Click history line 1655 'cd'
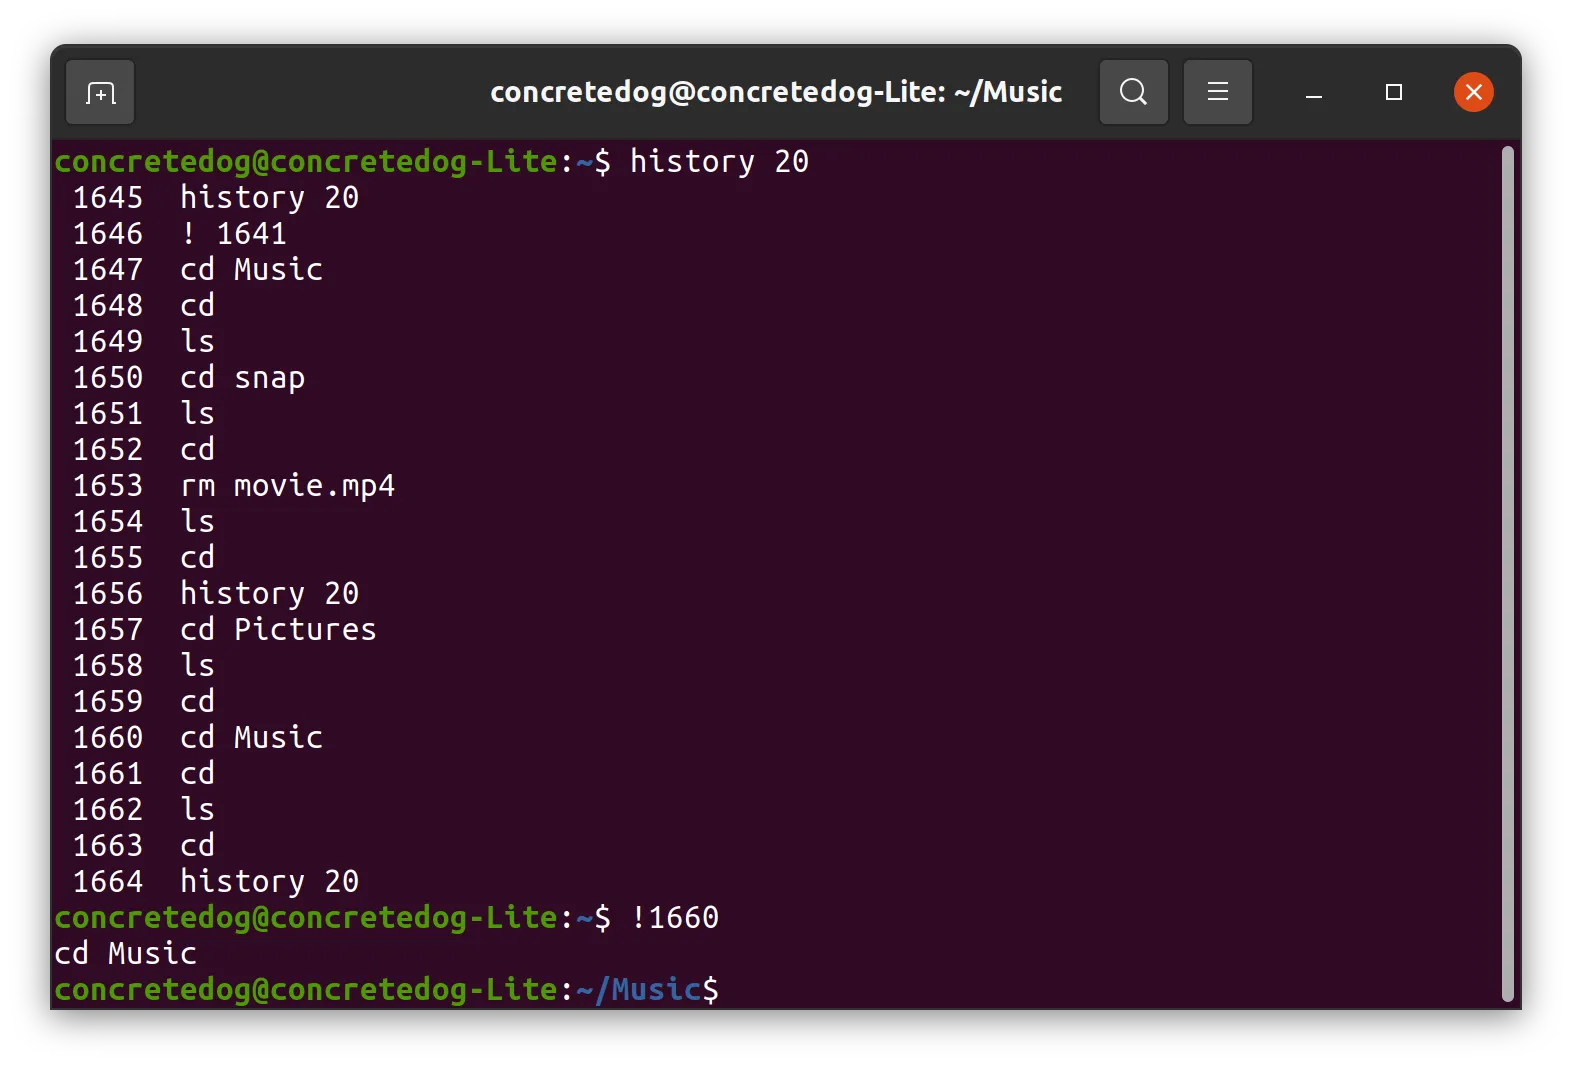The image size is (1572, 1066). click(144, 558)
